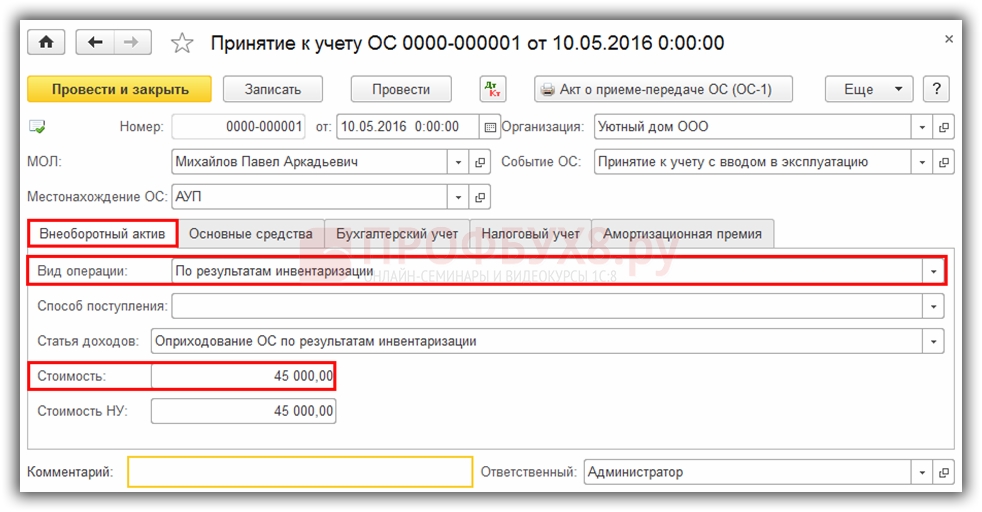Viewport: 982px width, 512px height.
Task: Add document to favorites with star icon
Action: pos(182,43)
